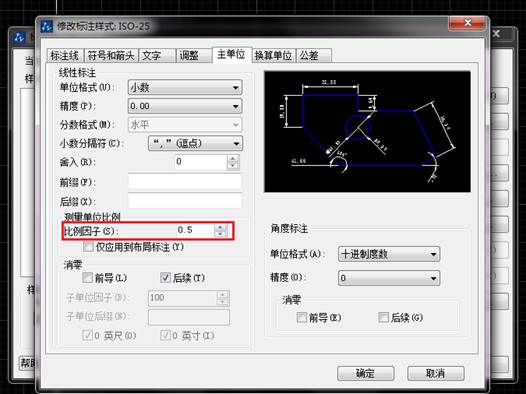Click the 舍入(R) value field

tap(201, 162)
